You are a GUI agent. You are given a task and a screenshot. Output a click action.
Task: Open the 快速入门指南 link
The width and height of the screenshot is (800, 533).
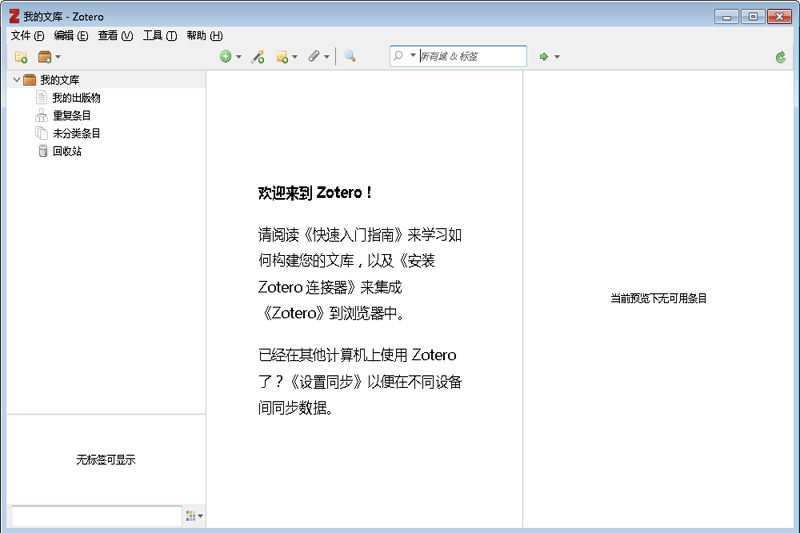pos(353,235)
